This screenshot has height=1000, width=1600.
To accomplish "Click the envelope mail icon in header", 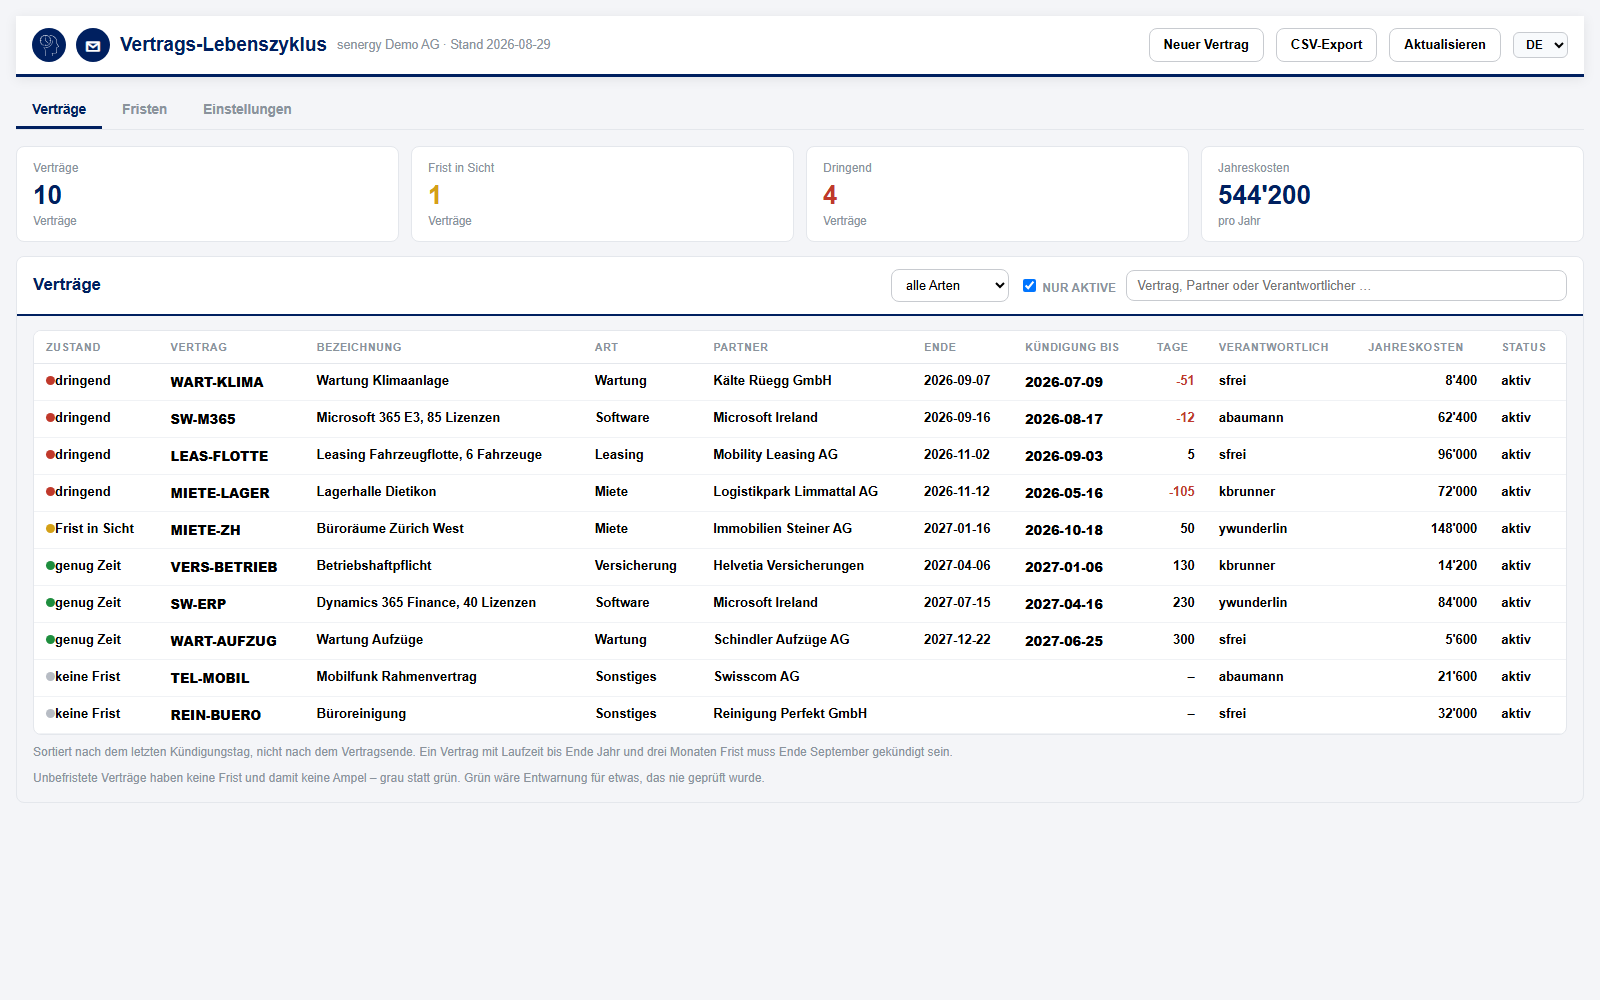I will click(93, 45).
